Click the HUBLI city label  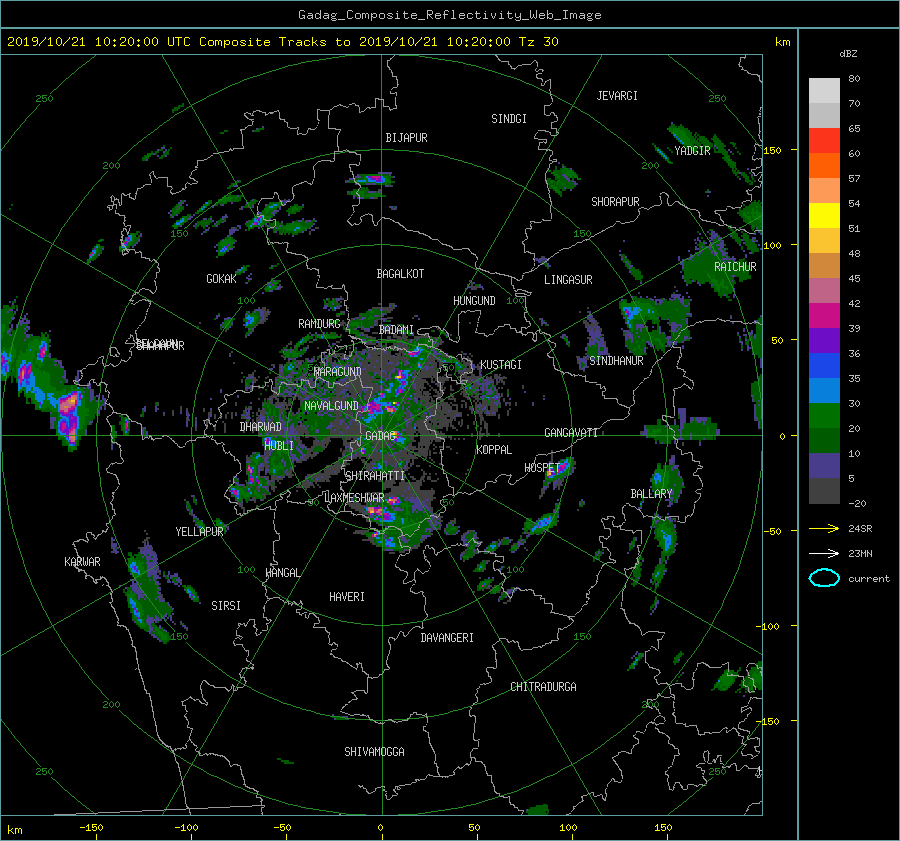coord(279,446)
